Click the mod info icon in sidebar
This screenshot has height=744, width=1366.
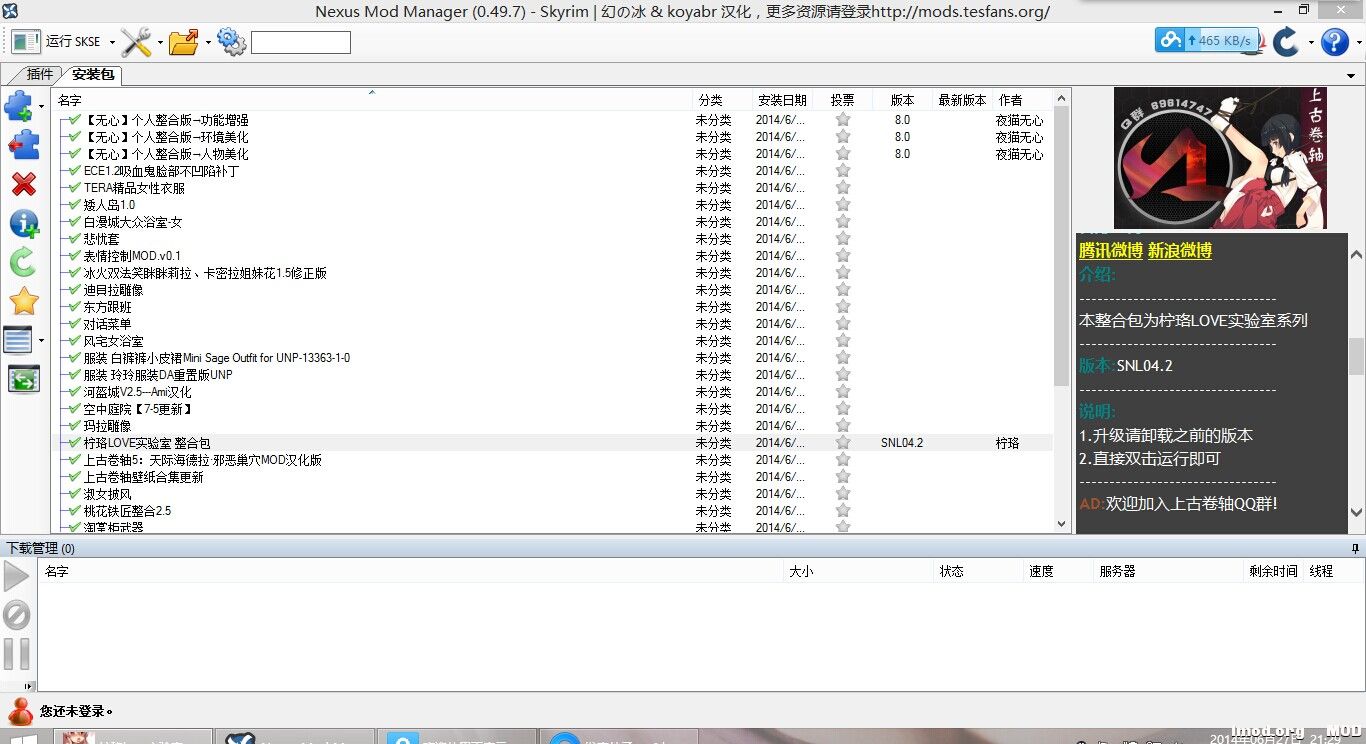pyautogui.click(x=23, y=224)
